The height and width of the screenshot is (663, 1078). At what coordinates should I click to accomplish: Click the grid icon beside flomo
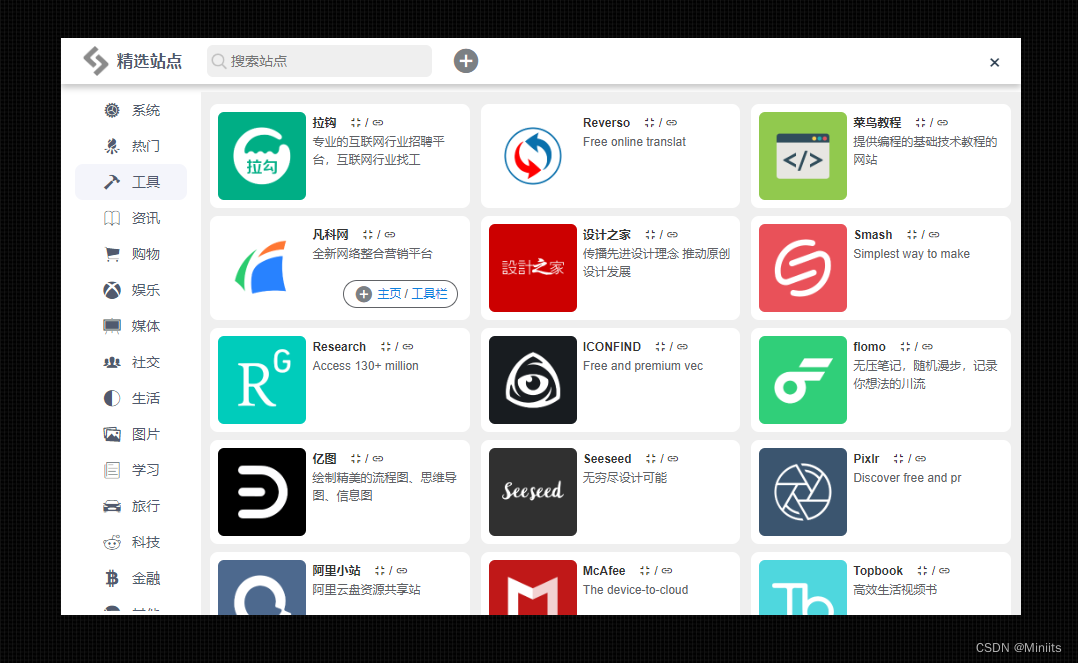pyautogui.click(x=905, y=347)
